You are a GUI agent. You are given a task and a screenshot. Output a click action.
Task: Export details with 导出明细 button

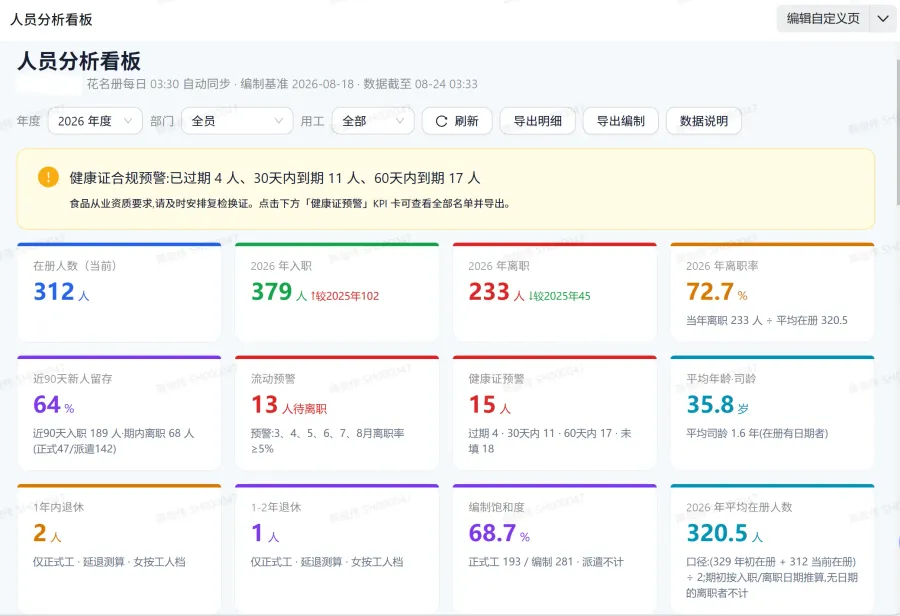coord(537,121)
